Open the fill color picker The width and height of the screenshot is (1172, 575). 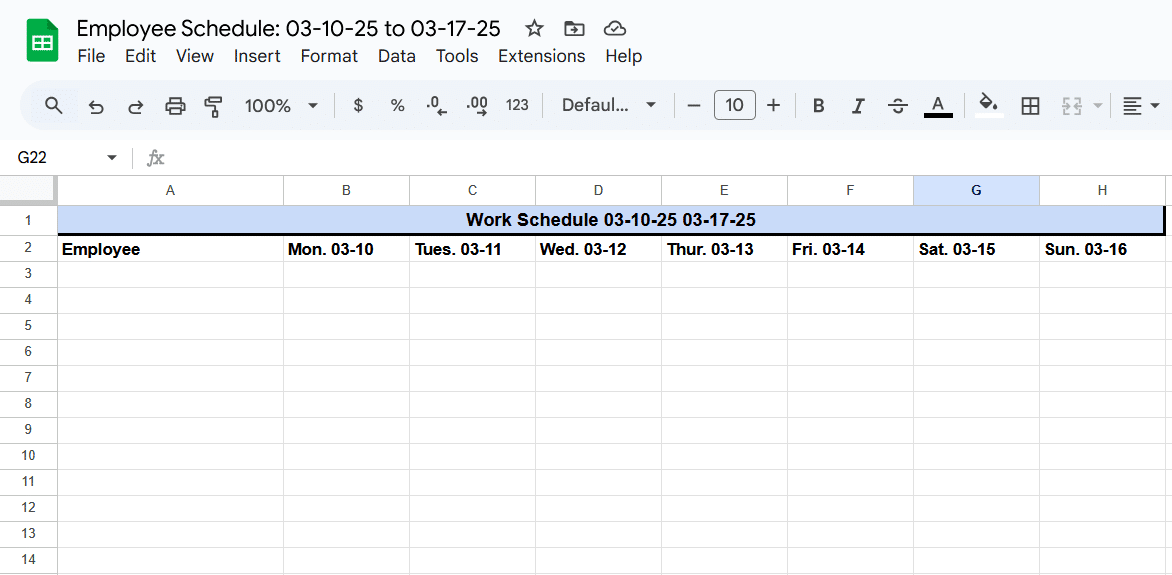pos(990,105)
